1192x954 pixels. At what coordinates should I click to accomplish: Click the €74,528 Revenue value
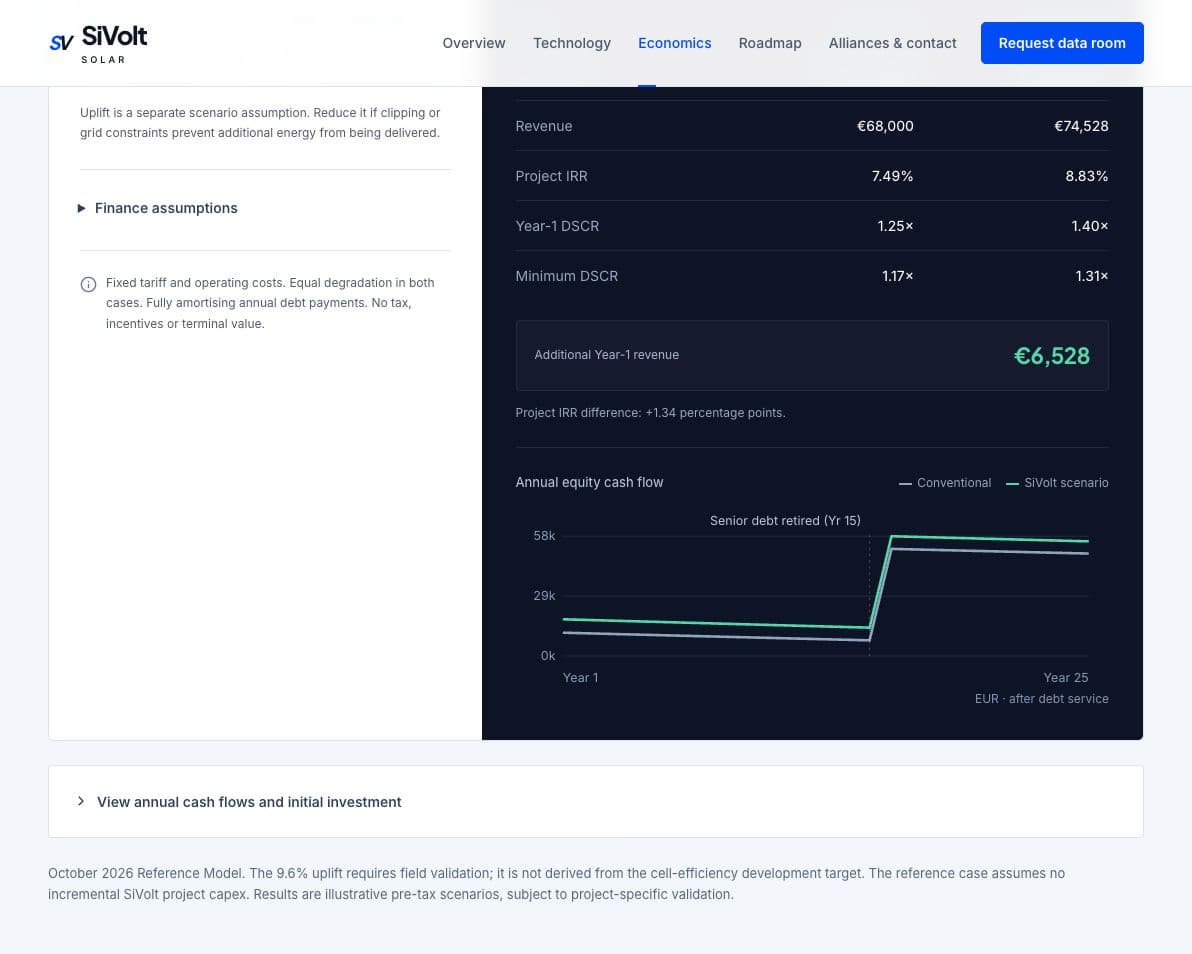point(1081,126)
